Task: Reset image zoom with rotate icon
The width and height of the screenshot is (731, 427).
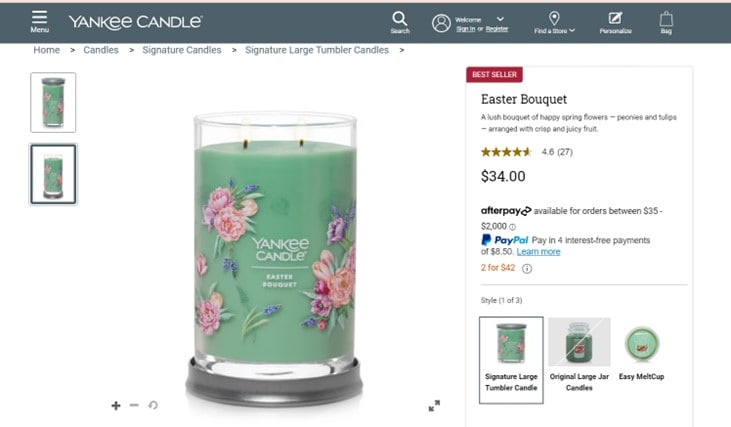Action: point(153,405)
